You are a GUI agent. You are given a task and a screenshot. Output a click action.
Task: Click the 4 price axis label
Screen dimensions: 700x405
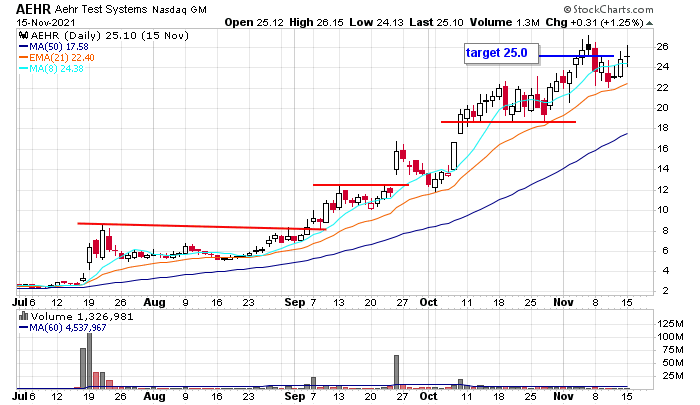[665, 271]
